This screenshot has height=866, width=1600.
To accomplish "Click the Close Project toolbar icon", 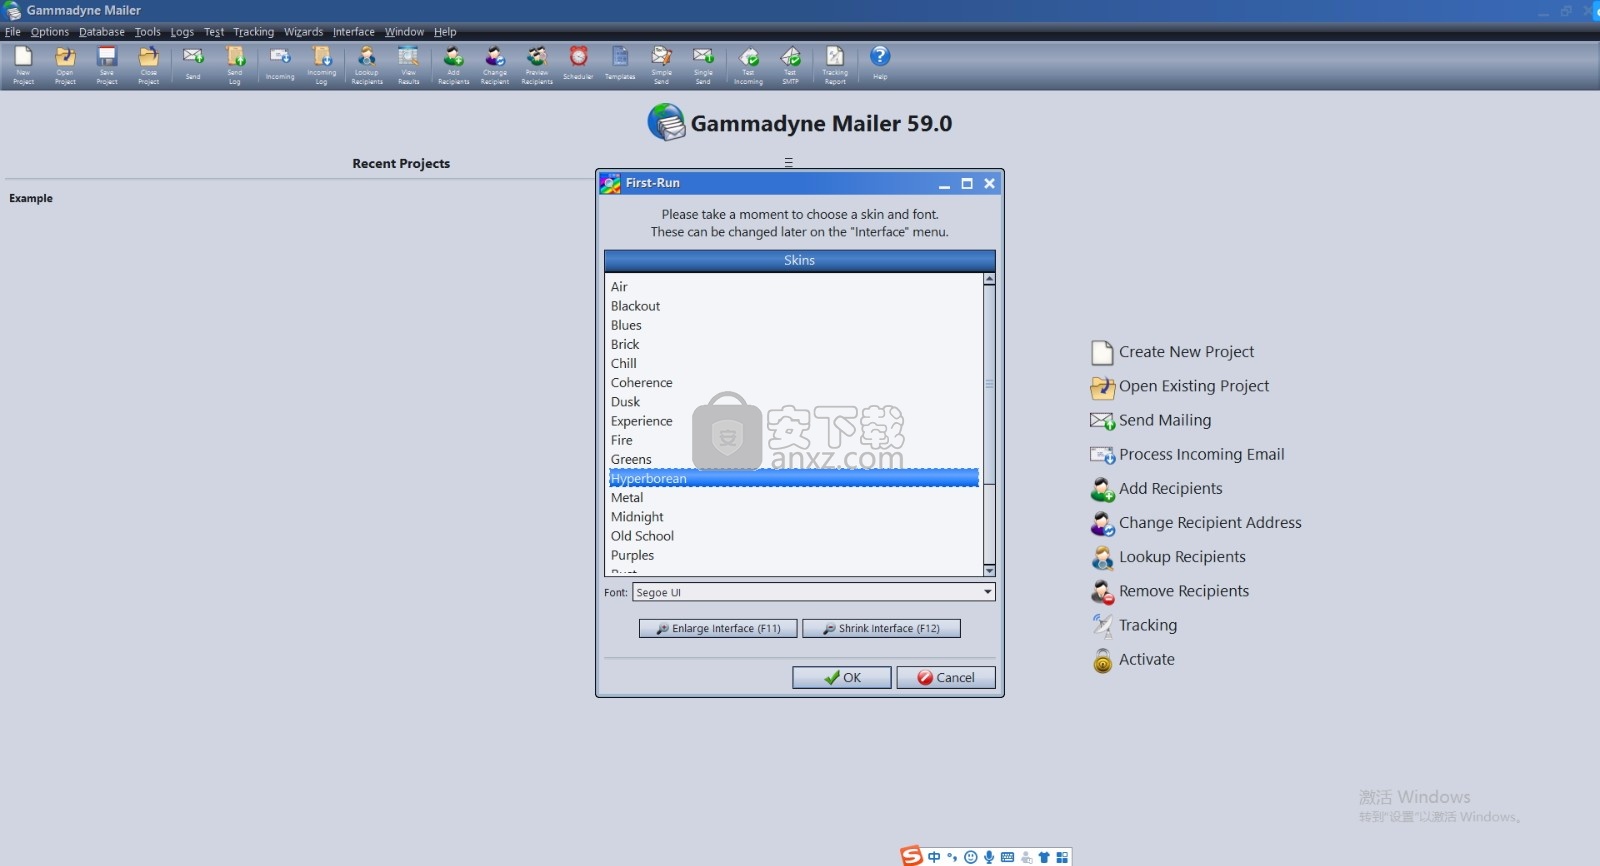I will [x=149, y=65].
